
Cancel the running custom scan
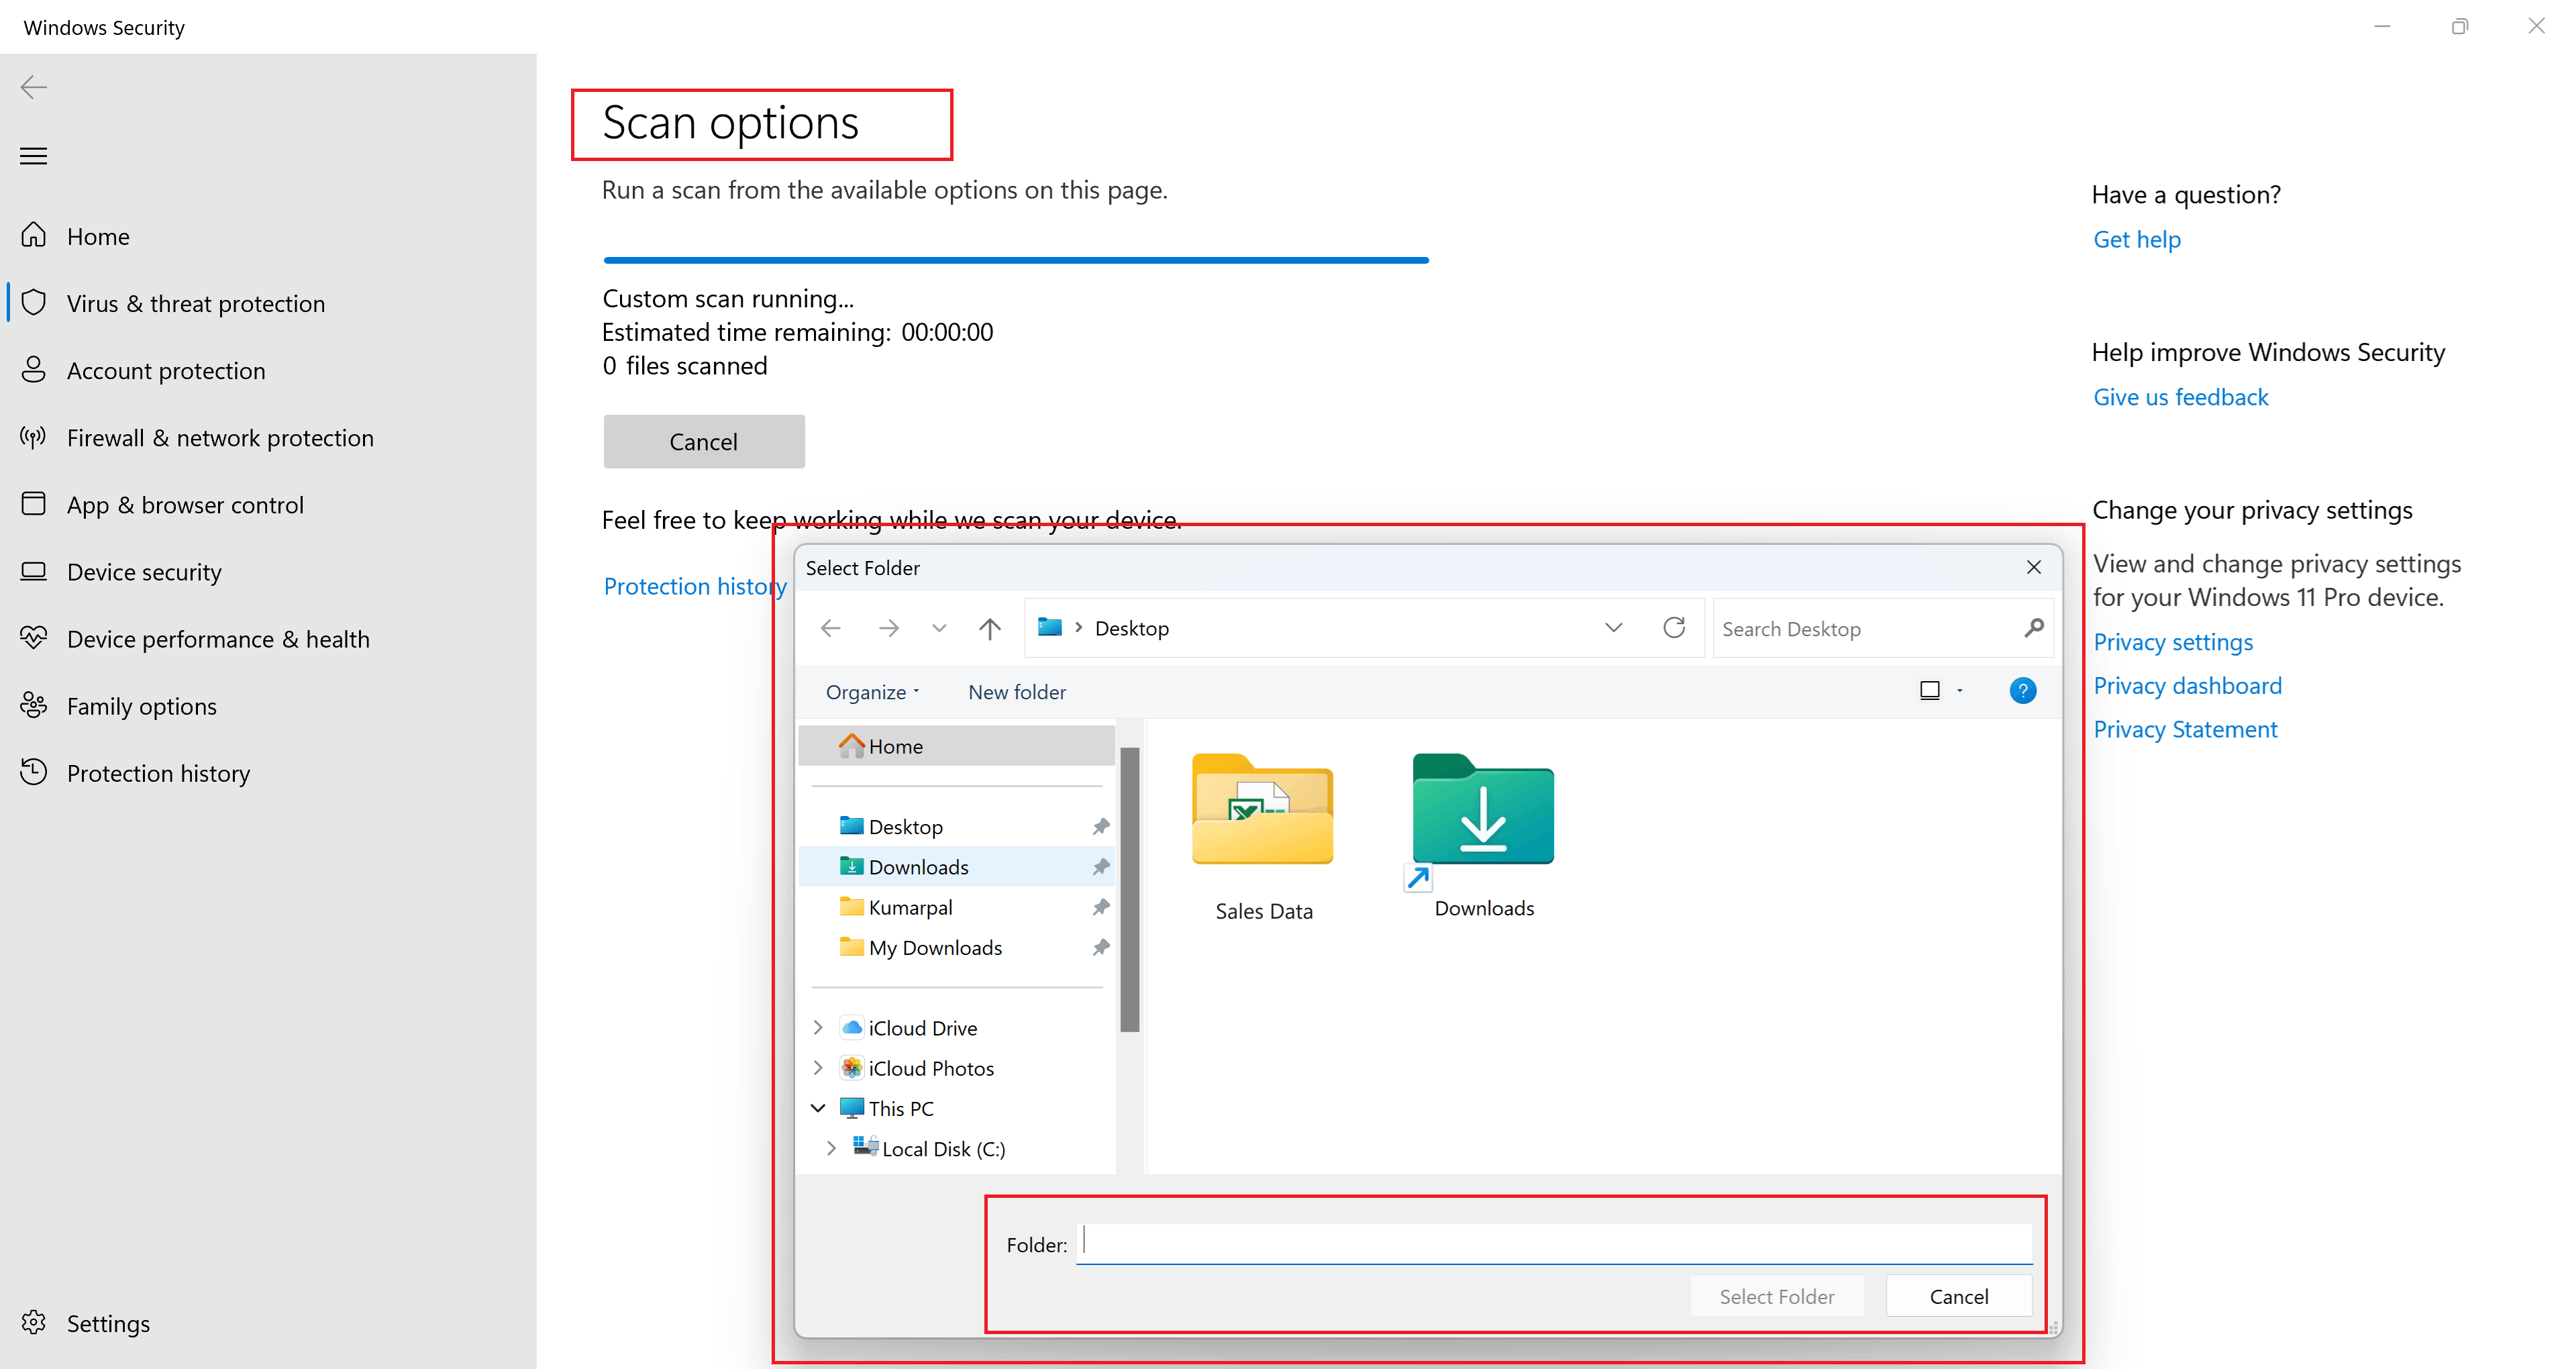click(703, 441)
